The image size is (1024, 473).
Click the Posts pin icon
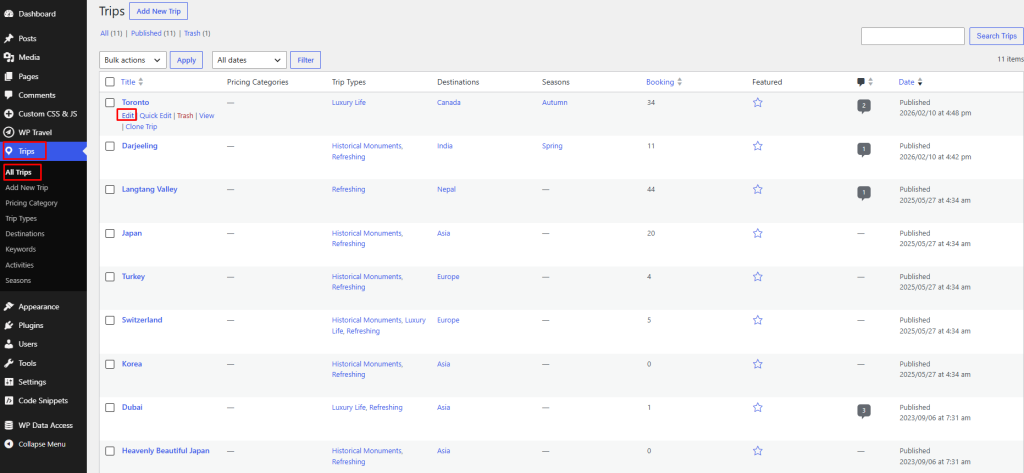[x=9, y=39]
